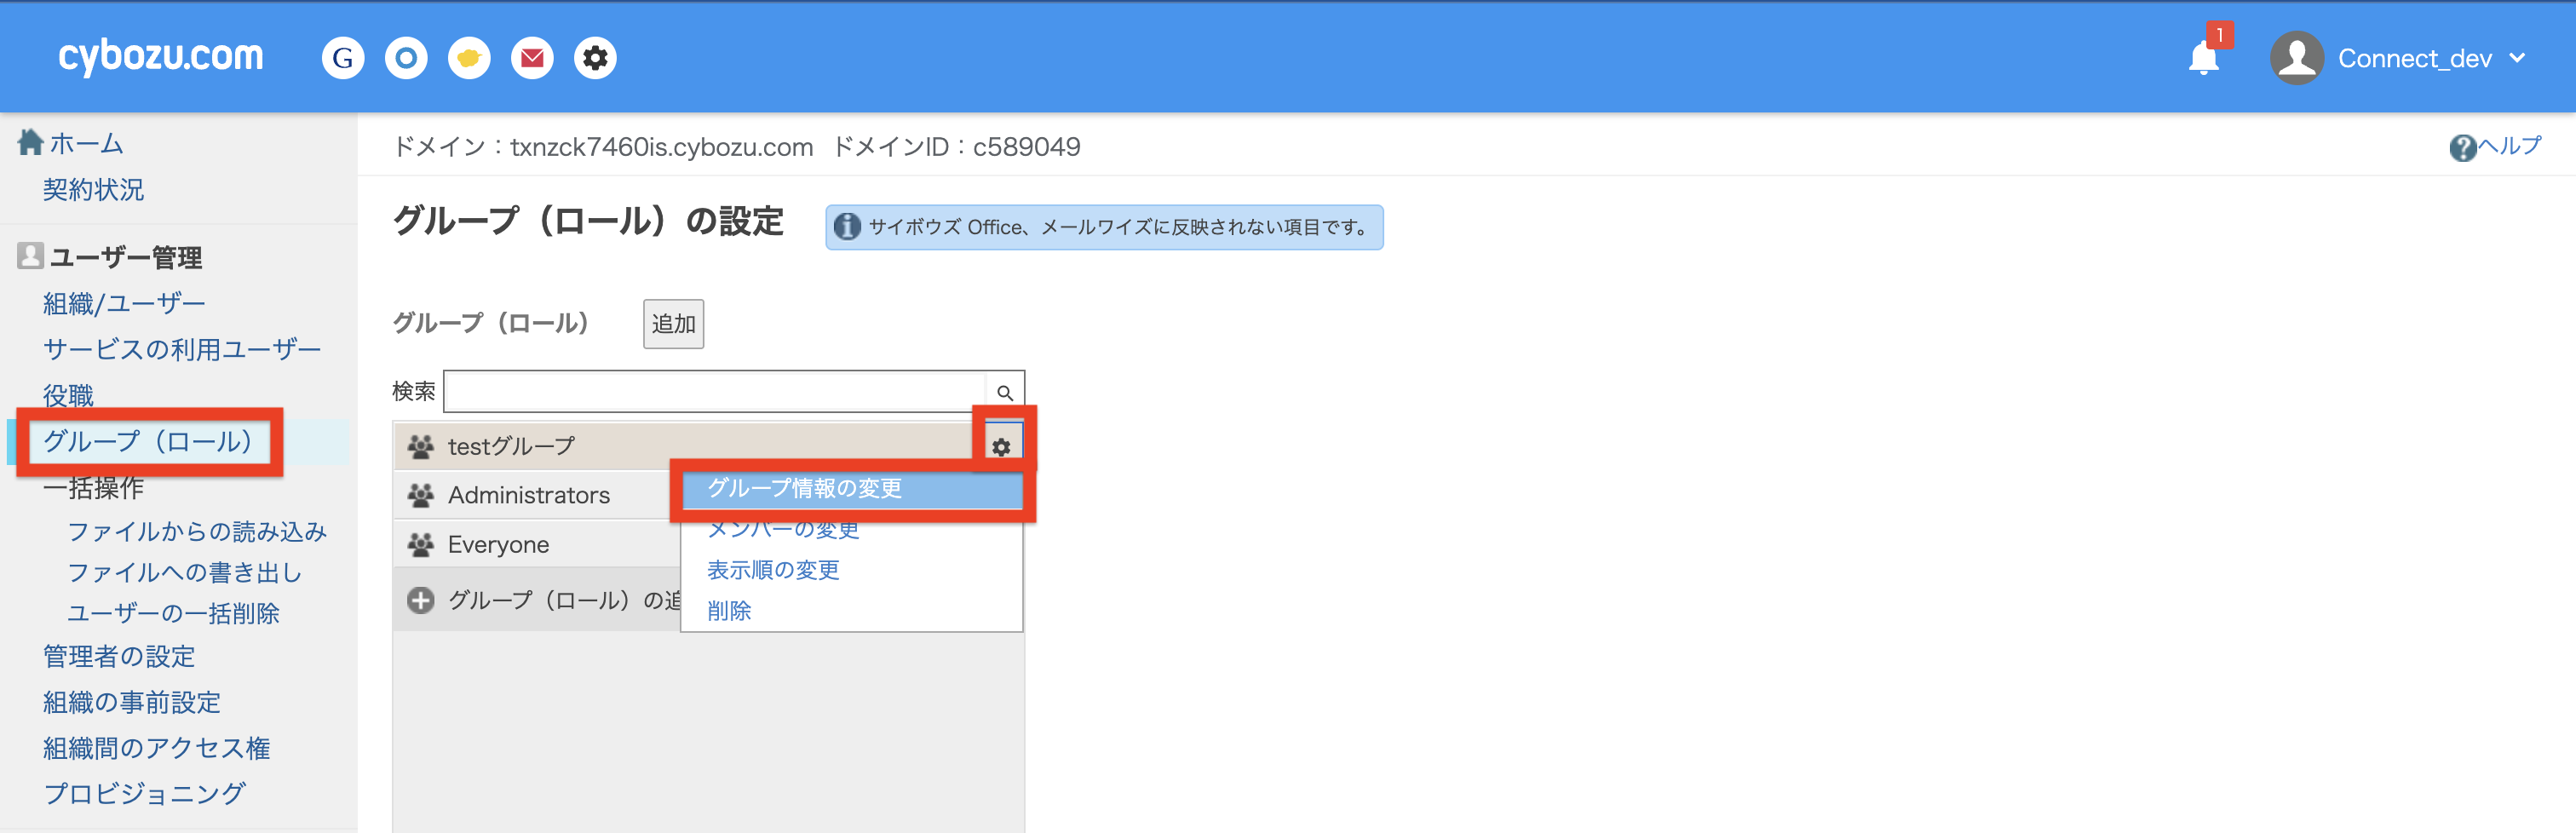This screenshot has width=2576, height=833.
Task: Open notifications bell icon
Action: (x=2203, y=58)
